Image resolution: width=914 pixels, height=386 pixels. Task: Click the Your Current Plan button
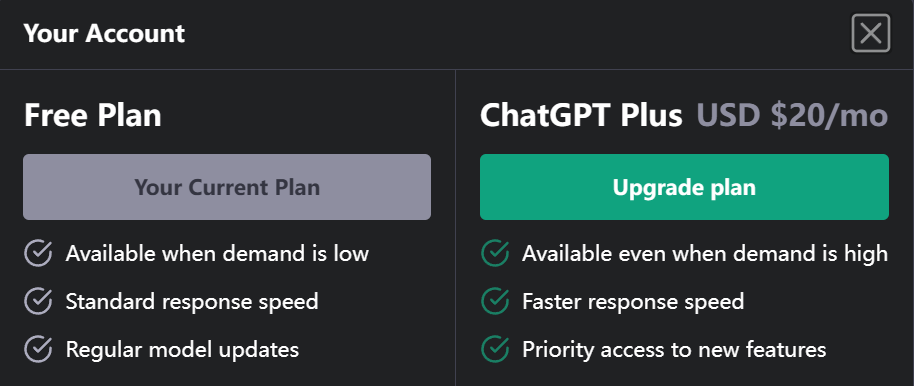[227, 187]
